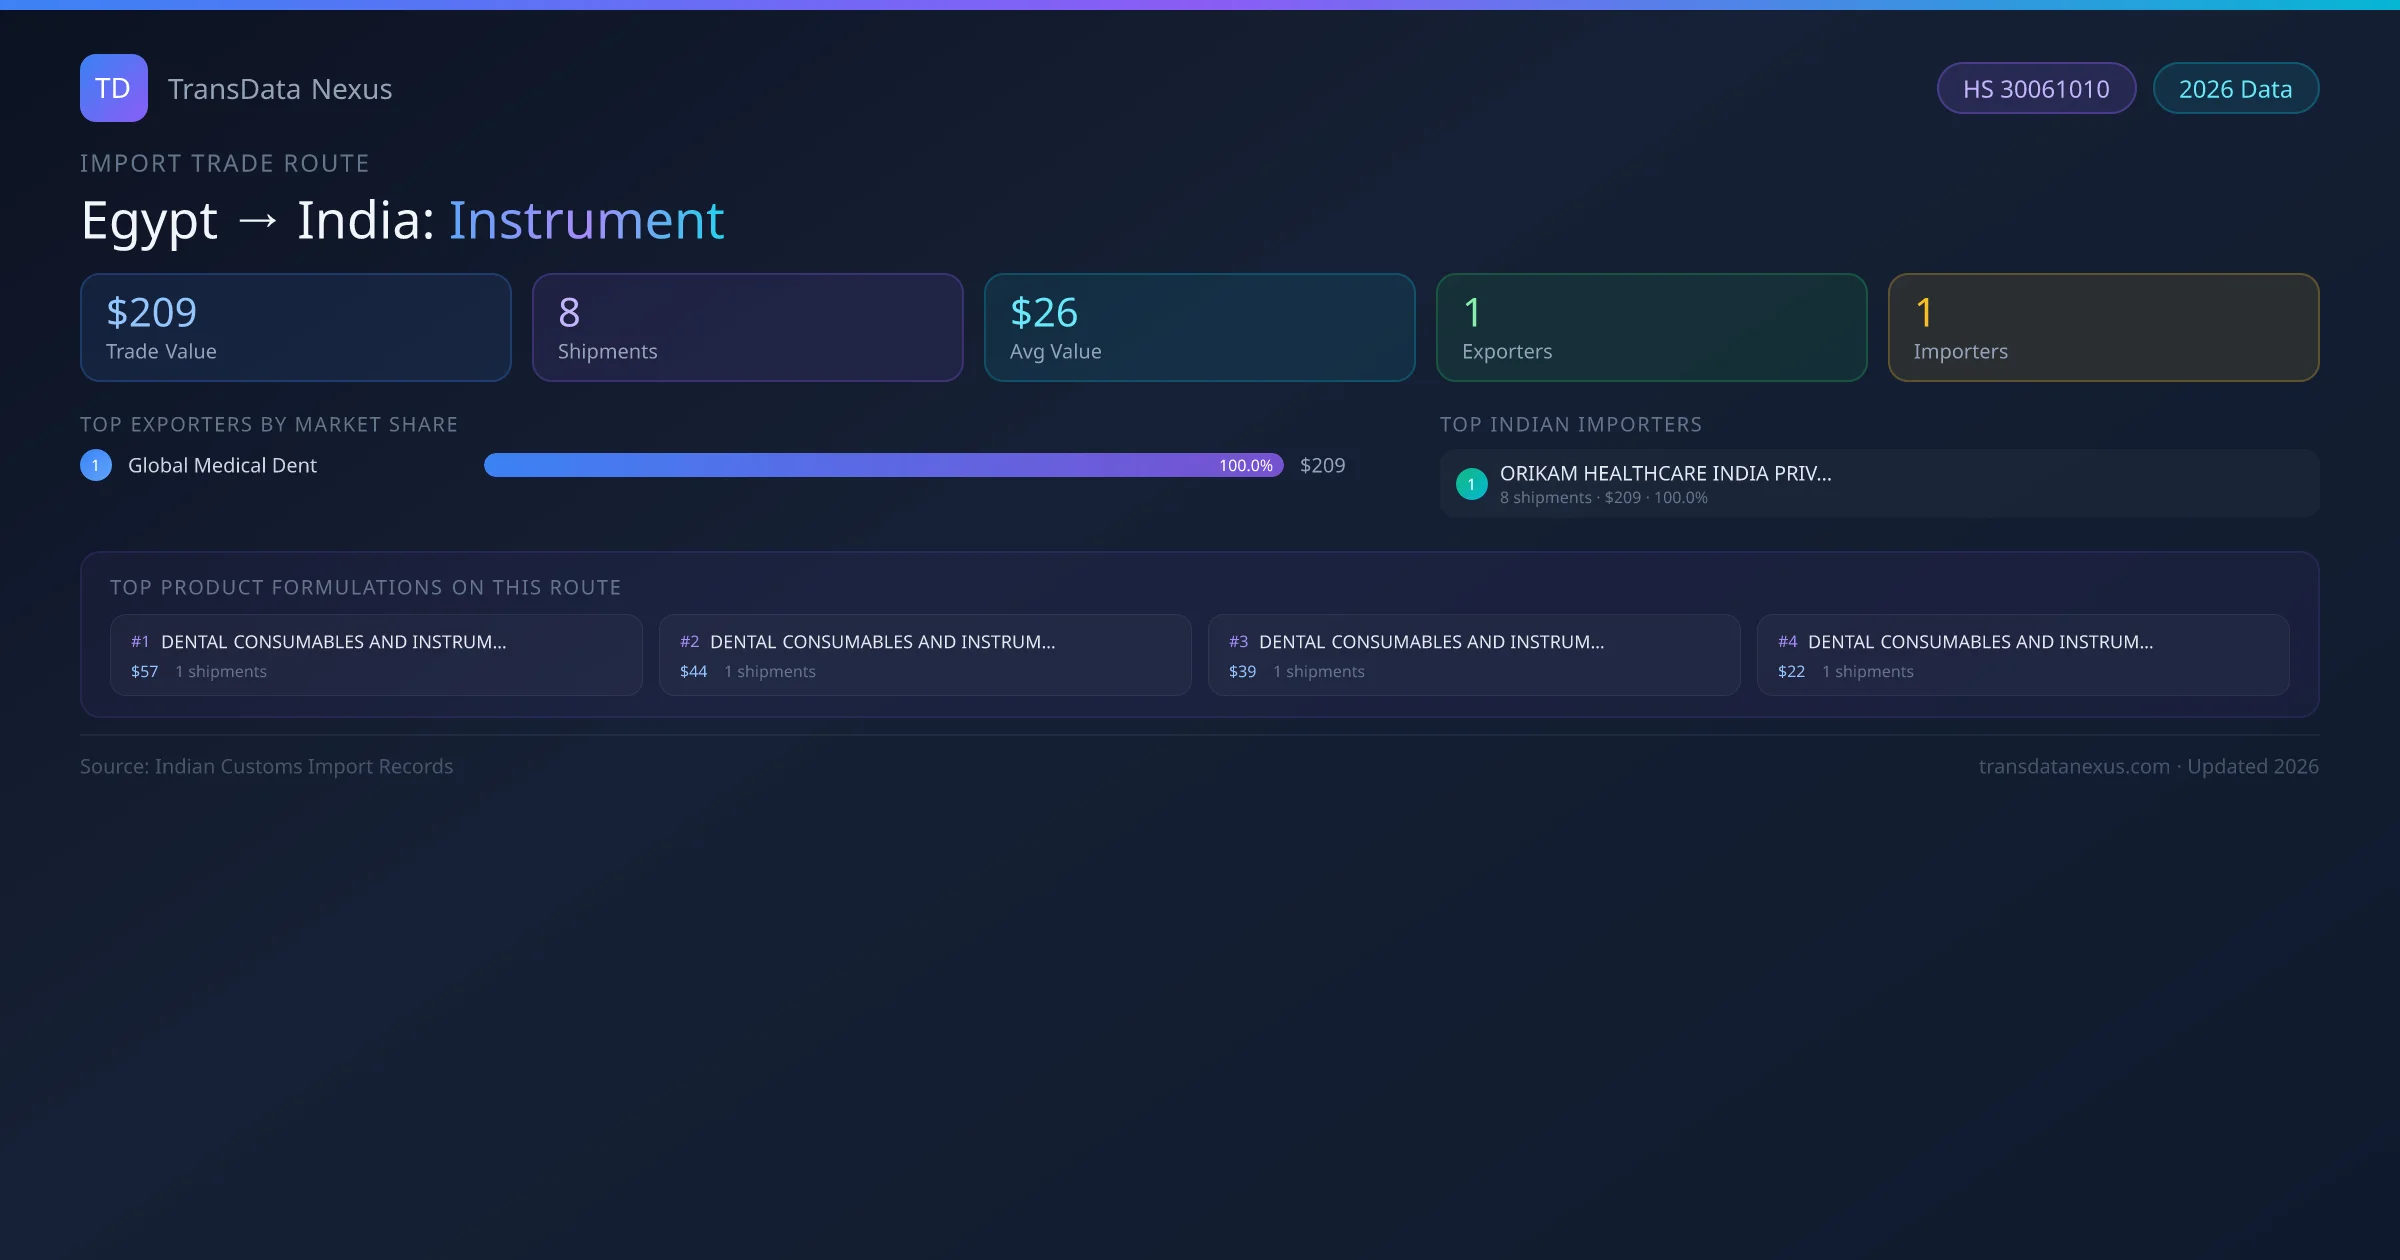
Task: Click the TransData Nexus brand name
Action: tap(280, 89)
